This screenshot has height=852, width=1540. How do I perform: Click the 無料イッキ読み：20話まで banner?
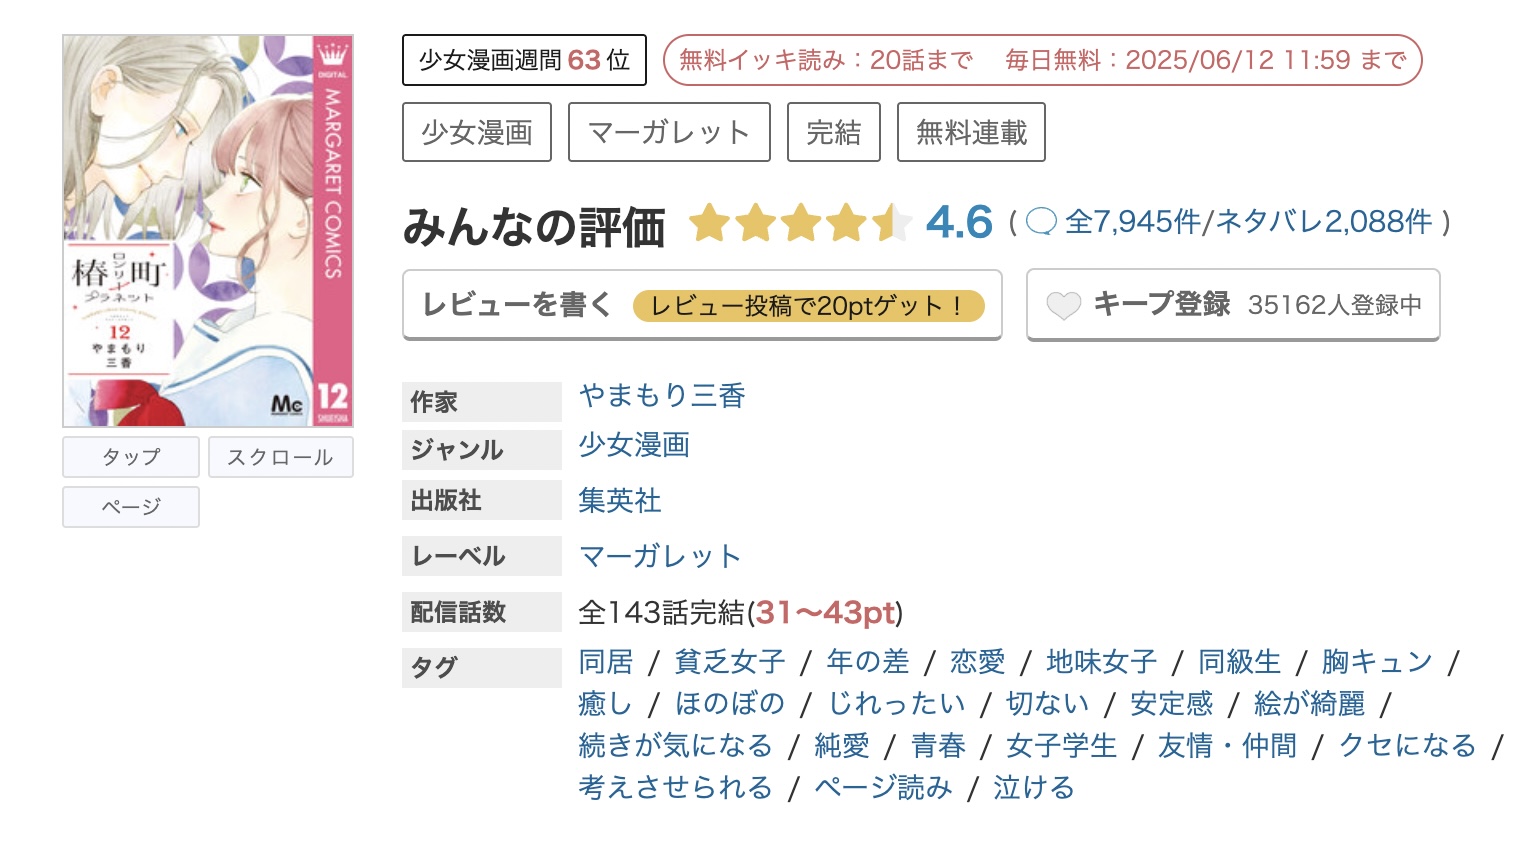tap(824, 59)
